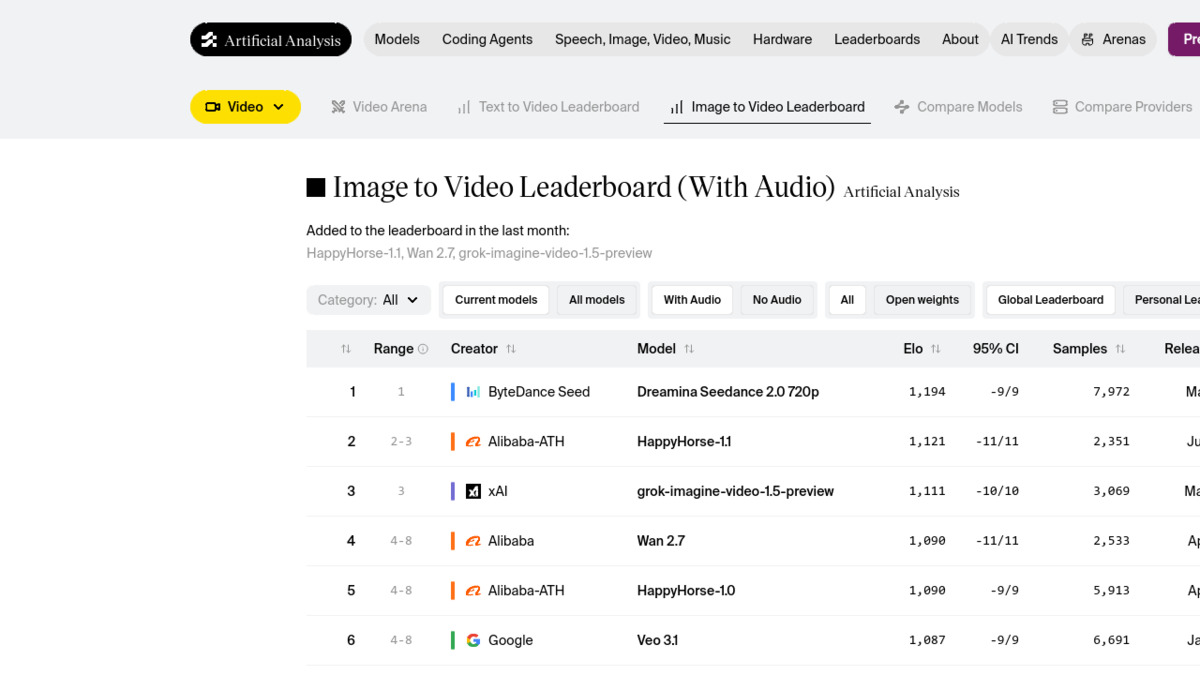The width and height of the screenshot is (1200, 675).
Task: Click the 95% CI column header
Action: pos(995,349)
